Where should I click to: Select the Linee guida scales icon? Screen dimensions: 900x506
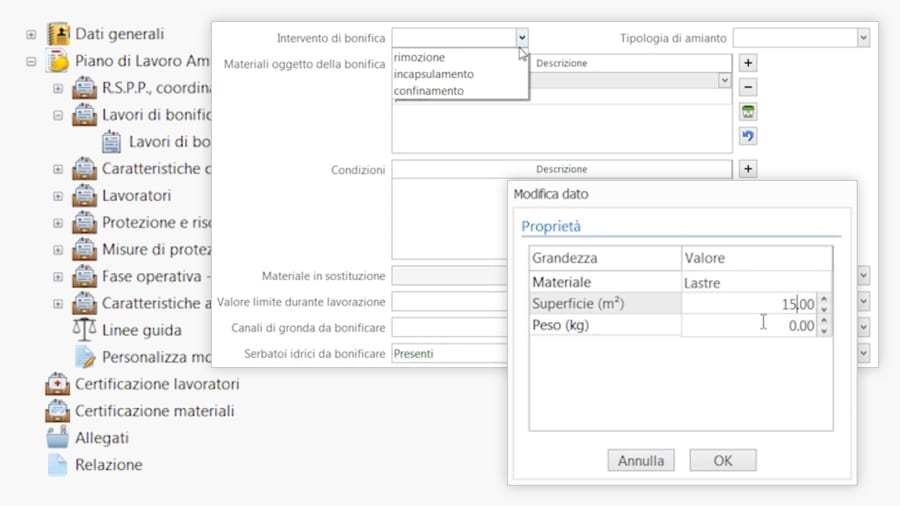pyautogui.click(x=85, y=330)
